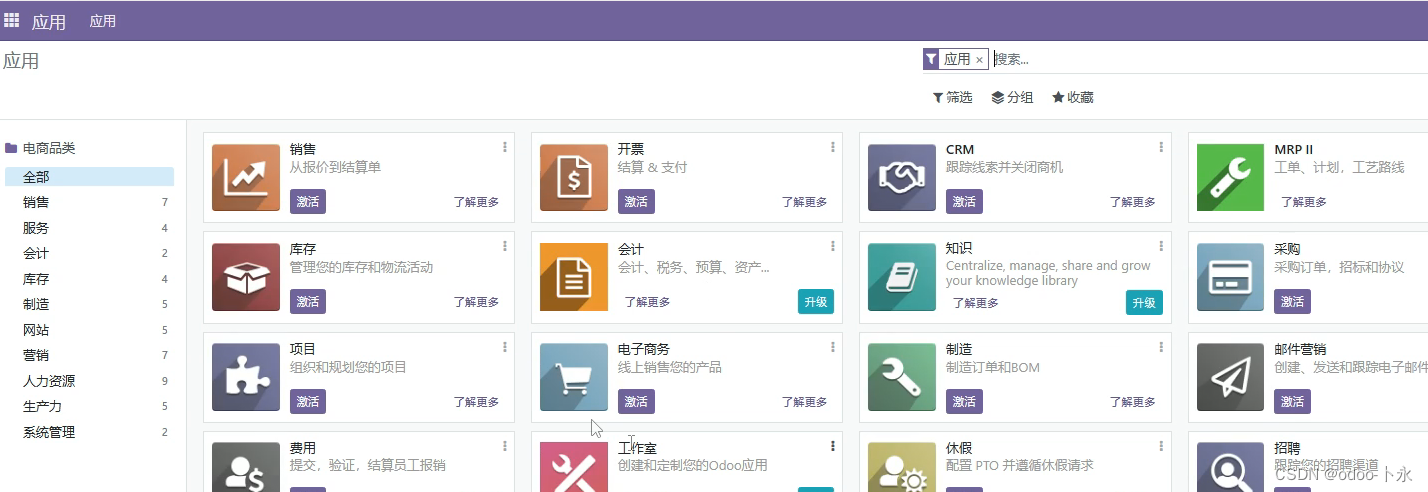The height and width of the screenshot is (492, 1428).
Task: Click 了解更多 on the 电子商务 card
Action: tap(804, 401)
